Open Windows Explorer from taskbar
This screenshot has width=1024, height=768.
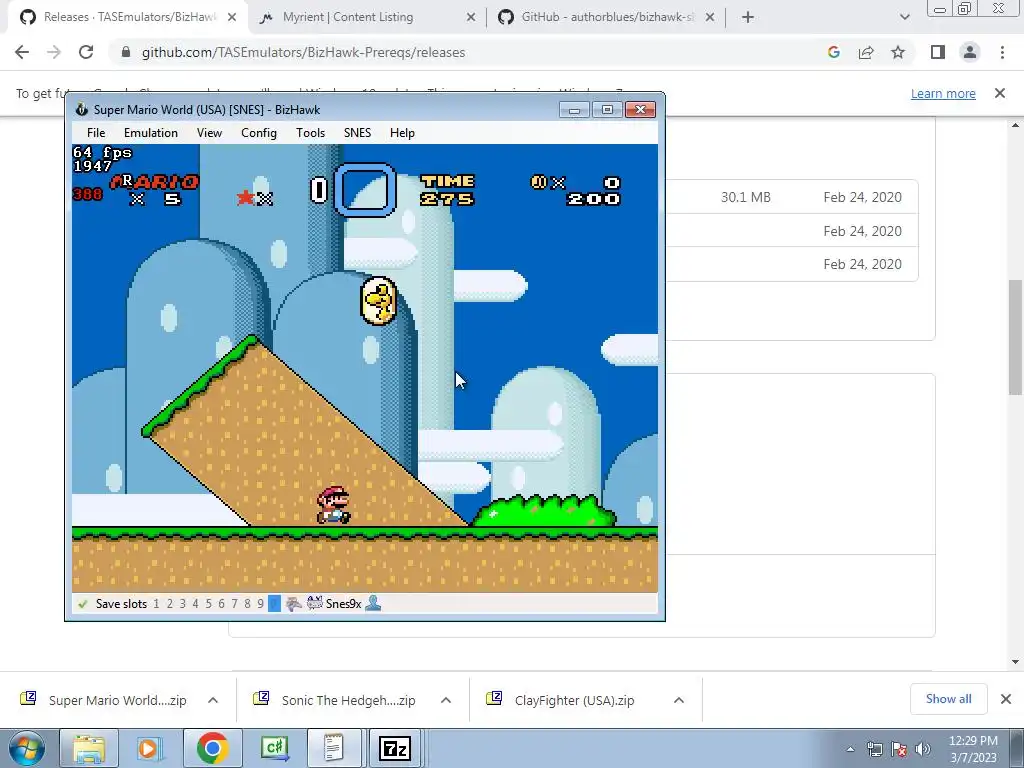(89, 748)
